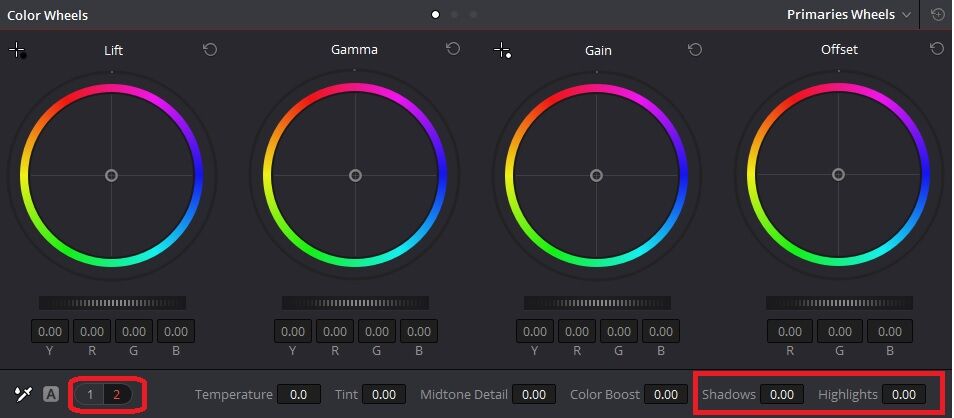Reset the Gain color wheel

click(695, 49)
